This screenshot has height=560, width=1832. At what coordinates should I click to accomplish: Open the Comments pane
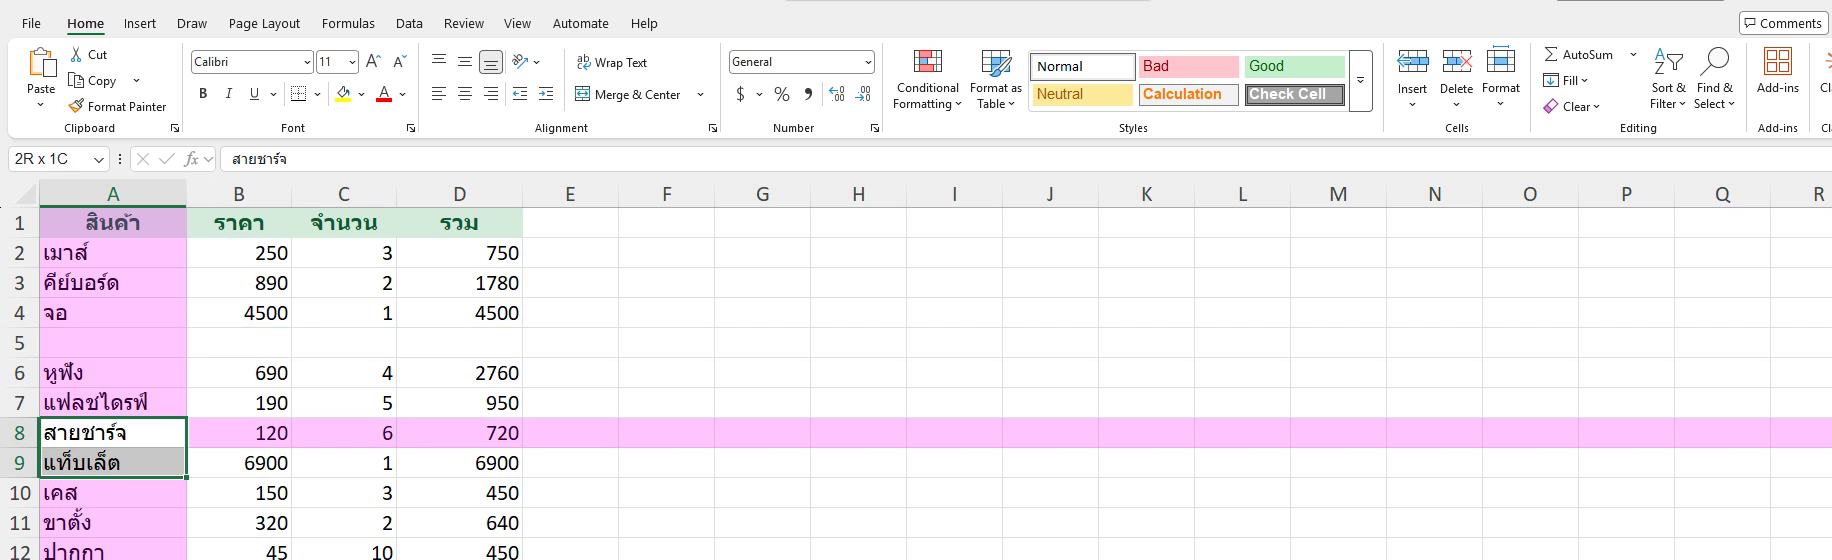point(1783,23)
